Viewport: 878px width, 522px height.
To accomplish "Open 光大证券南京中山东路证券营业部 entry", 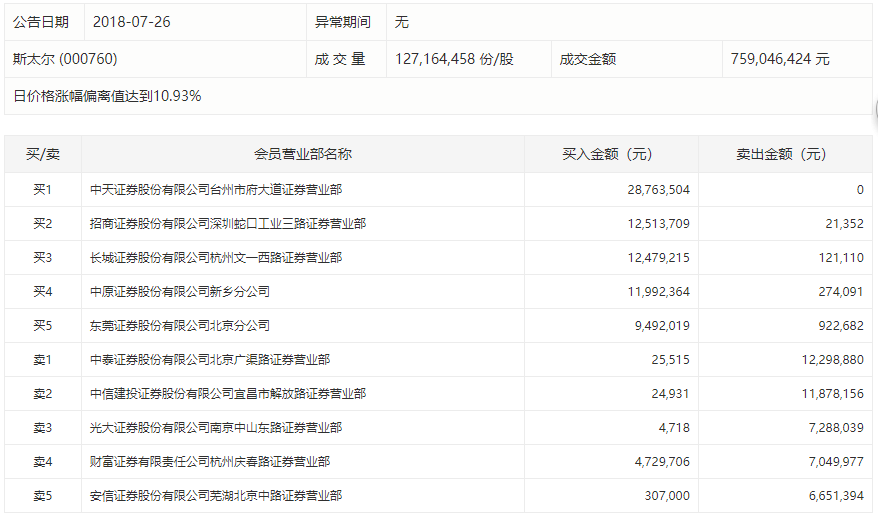I will click(216, 428).
